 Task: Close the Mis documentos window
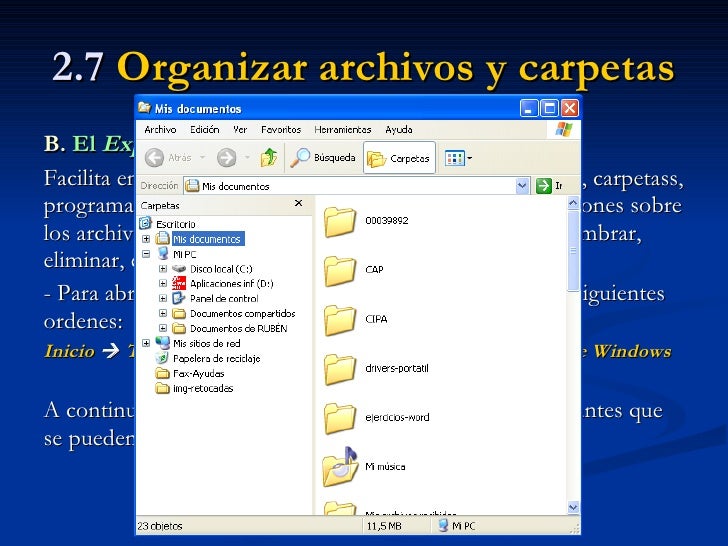[x=570, y=109]
